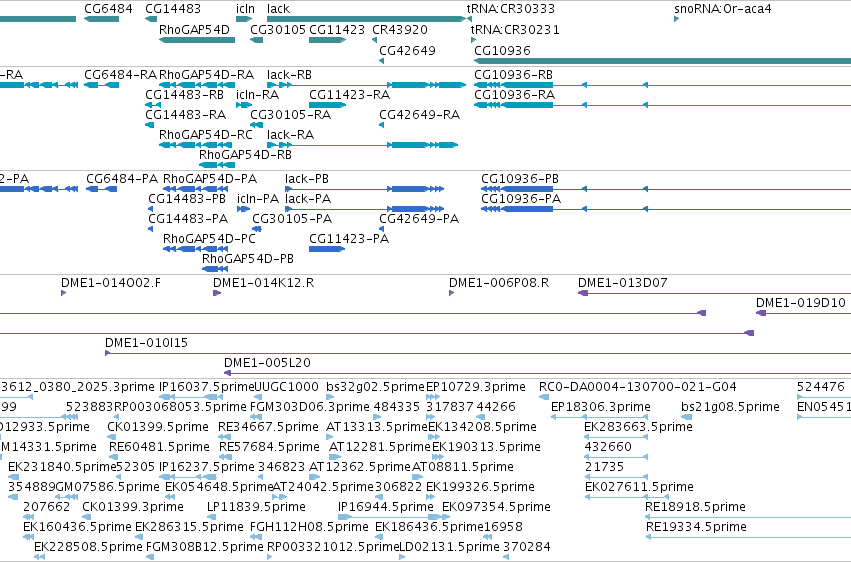The image size is (851, 562).
Task: Select the CG10936-PA protein label
Action: [x=521, y=199]
